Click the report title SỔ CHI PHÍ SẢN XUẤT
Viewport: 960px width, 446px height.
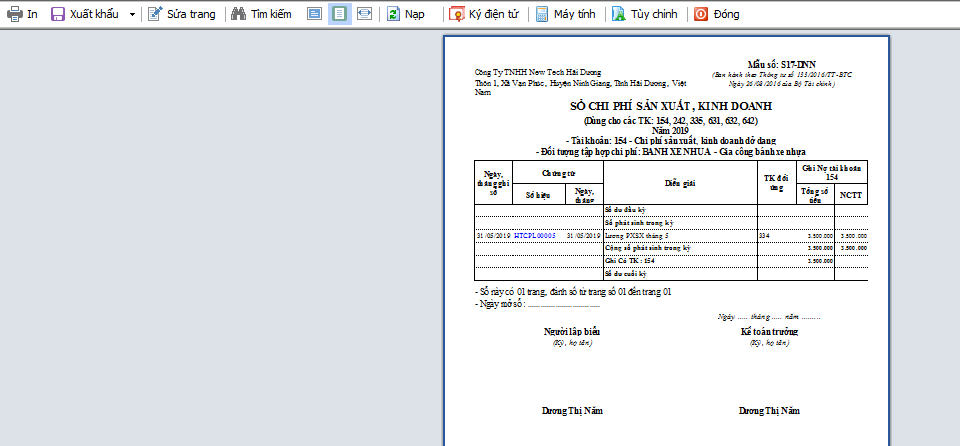pyautogui.click(x=671, y=106)
